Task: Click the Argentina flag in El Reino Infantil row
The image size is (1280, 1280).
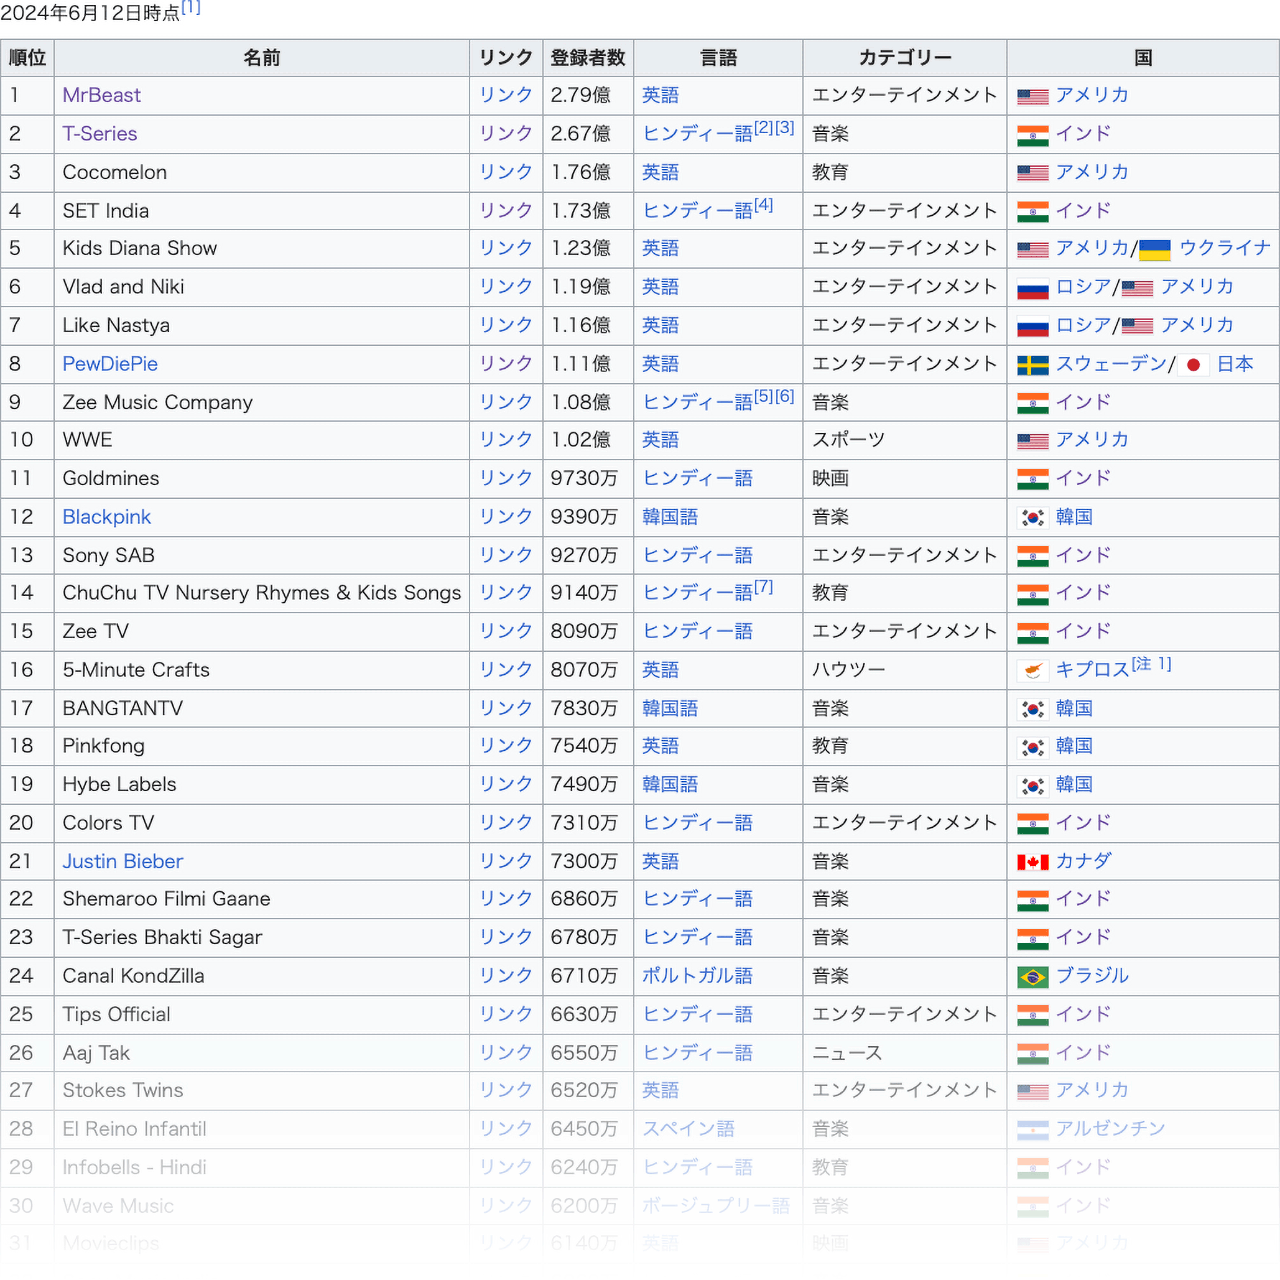Action: pos(1033,1130)
